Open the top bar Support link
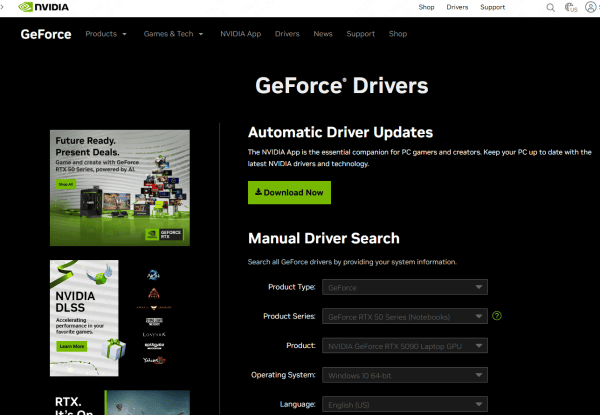 (492, 7)
